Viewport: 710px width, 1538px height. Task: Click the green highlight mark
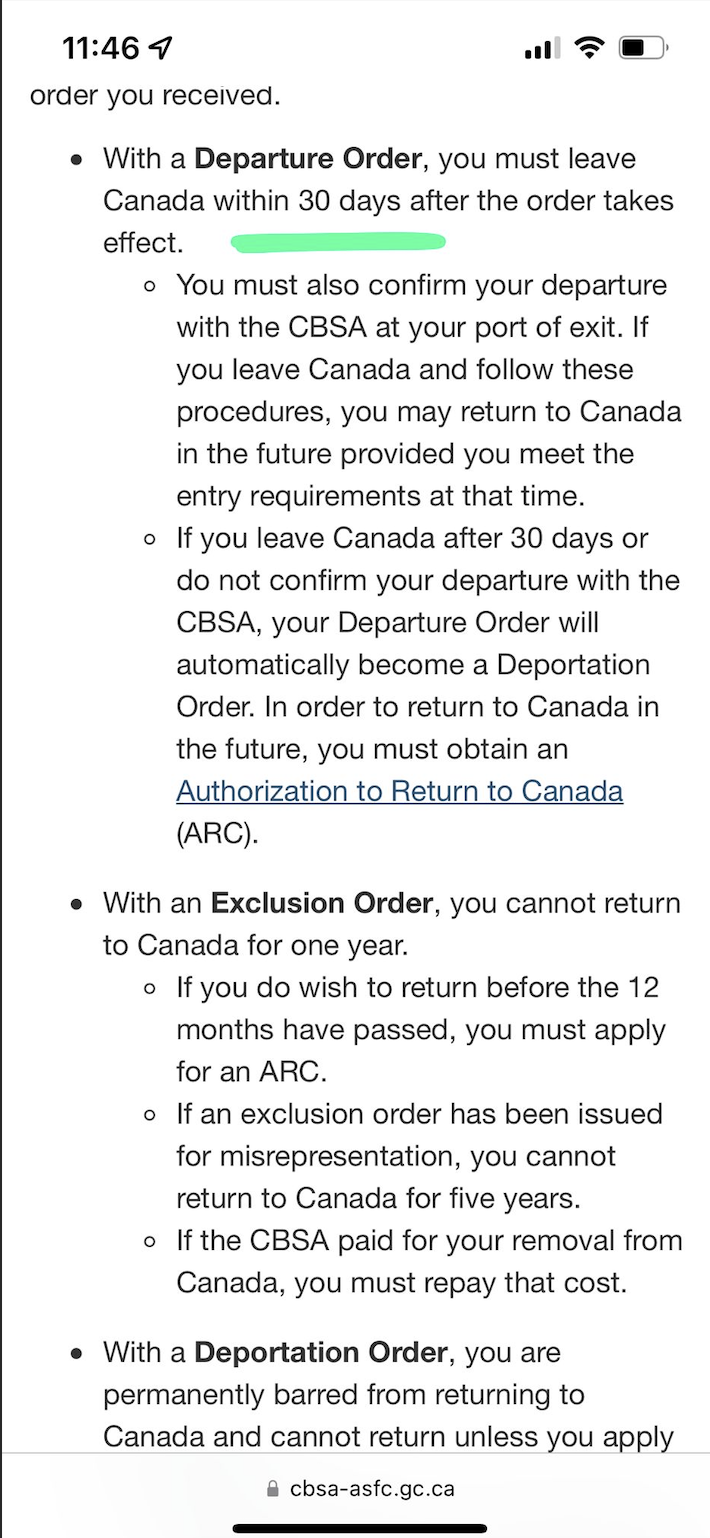pos(337,241)
